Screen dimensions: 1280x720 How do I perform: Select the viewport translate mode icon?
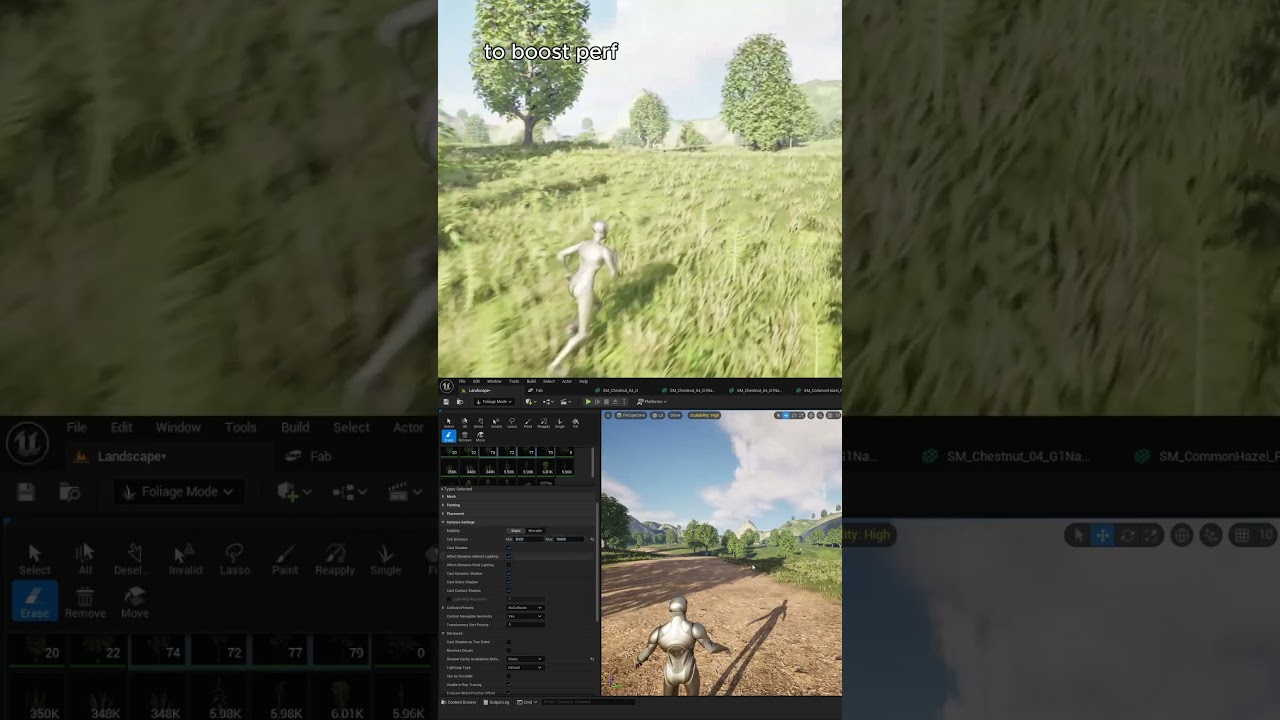click(x=786, y=415)
